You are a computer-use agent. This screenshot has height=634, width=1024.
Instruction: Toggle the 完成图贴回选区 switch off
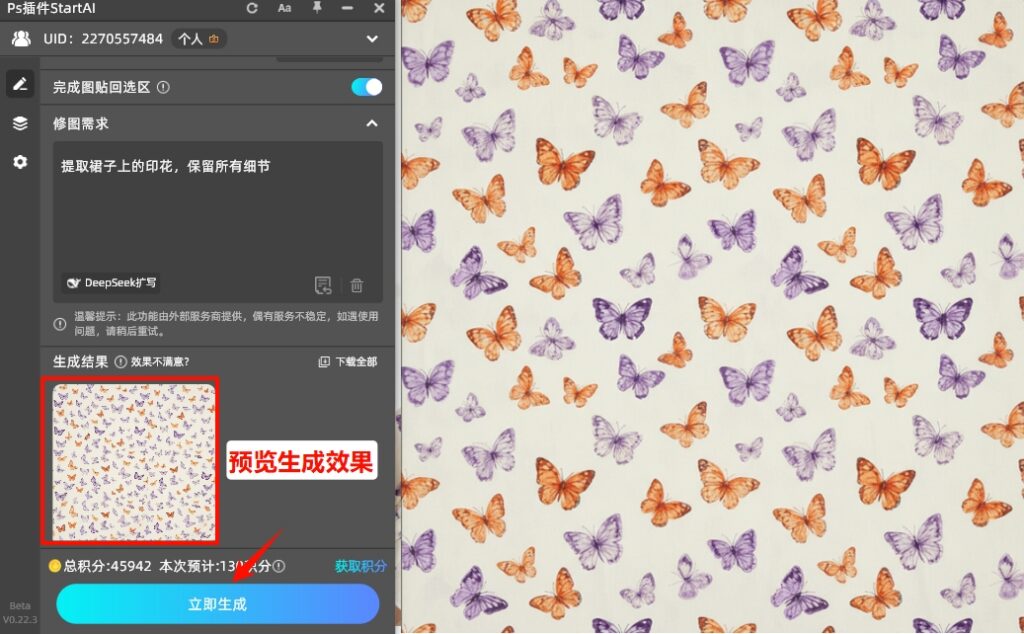[365, 87]
